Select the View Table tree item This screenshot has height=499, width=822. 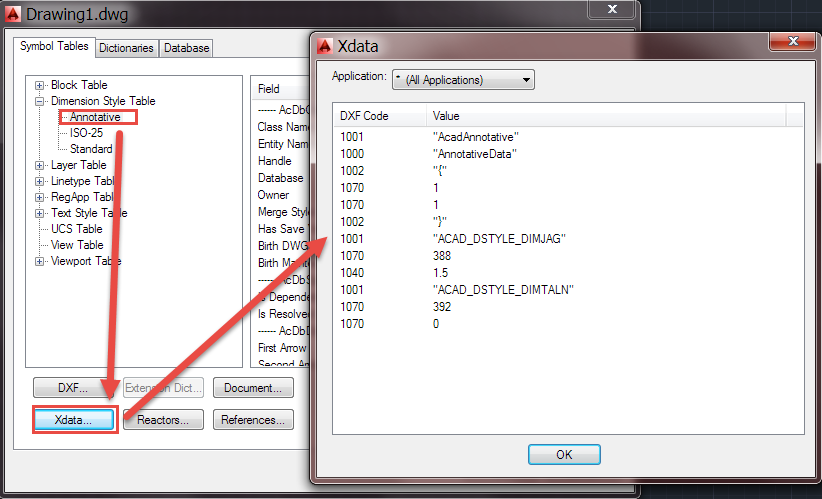coord(77,245)
